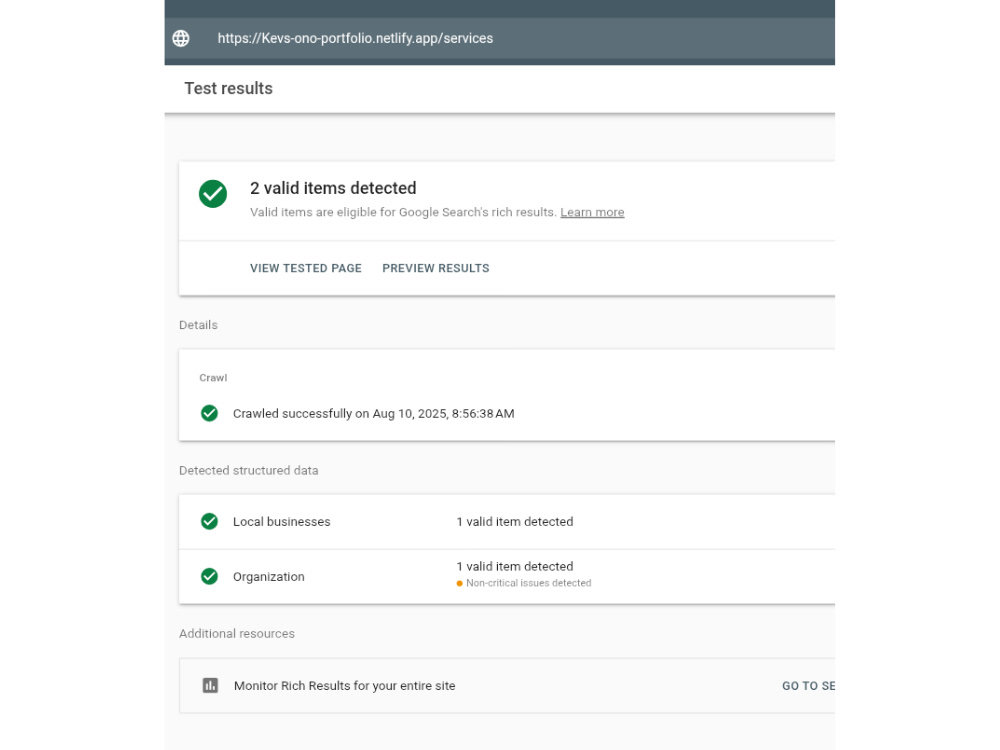Click the globe icon beside the URL
This screenshot has width=1000, height=750.
[181, 38]
